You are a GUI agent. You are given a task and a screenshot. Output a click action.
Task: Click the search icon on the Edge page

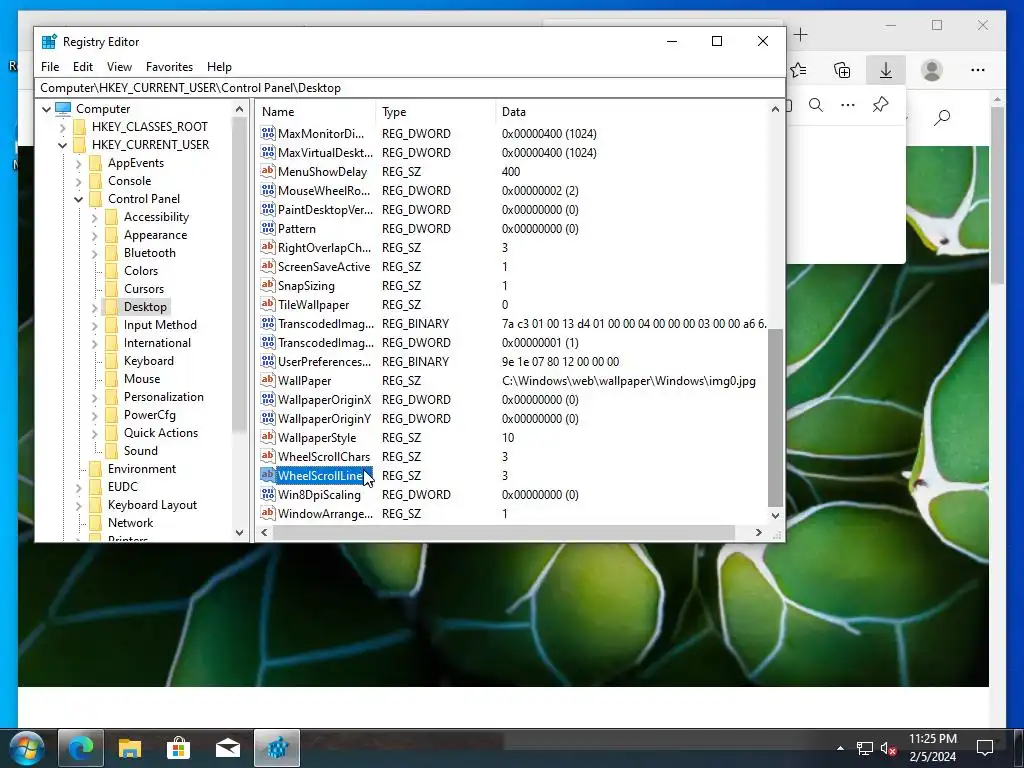[x=942, y=118]
